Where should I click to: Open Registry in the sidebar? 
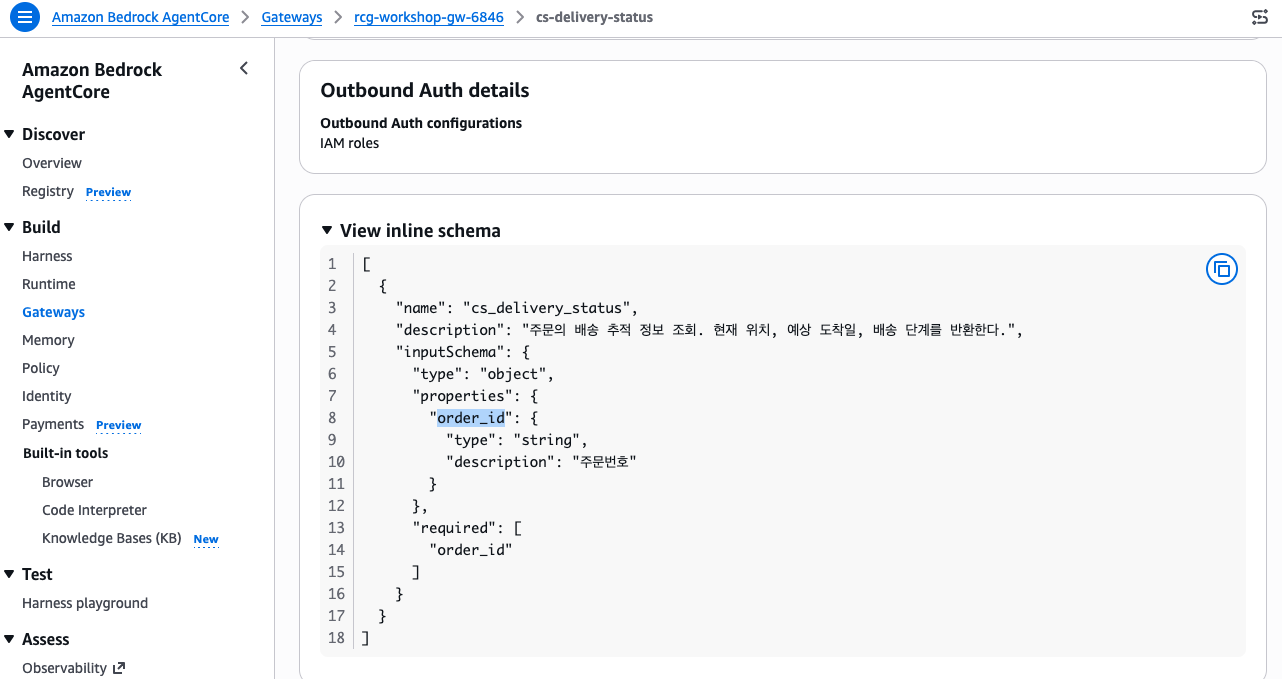point(48,191)
